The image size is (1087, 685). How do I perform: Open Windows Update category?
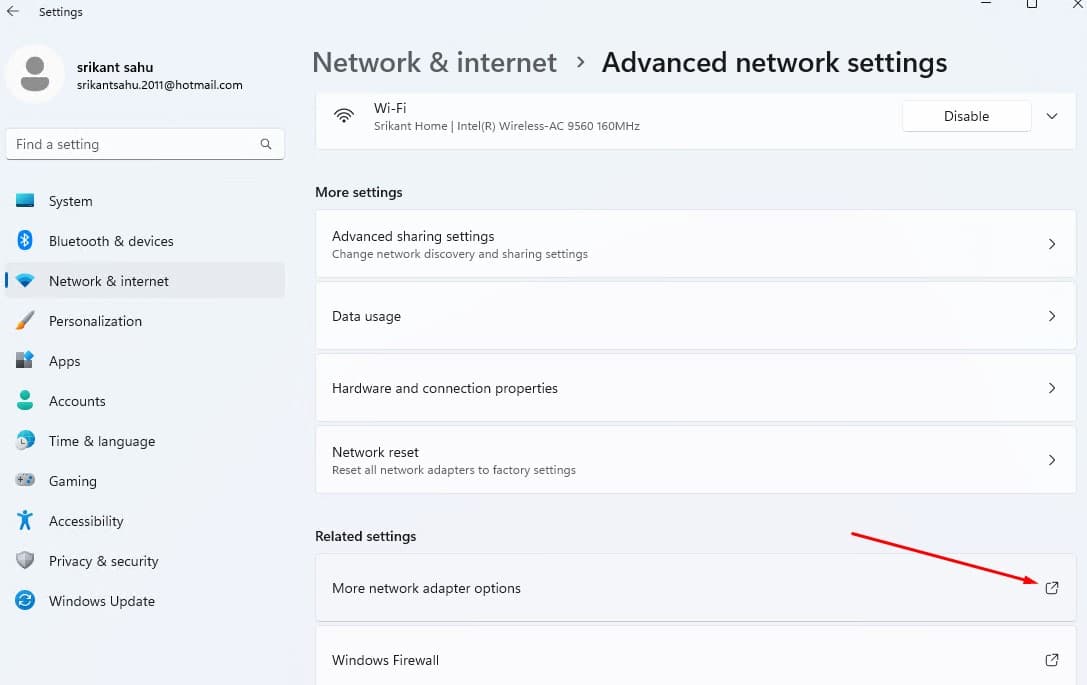click(145, 601)
